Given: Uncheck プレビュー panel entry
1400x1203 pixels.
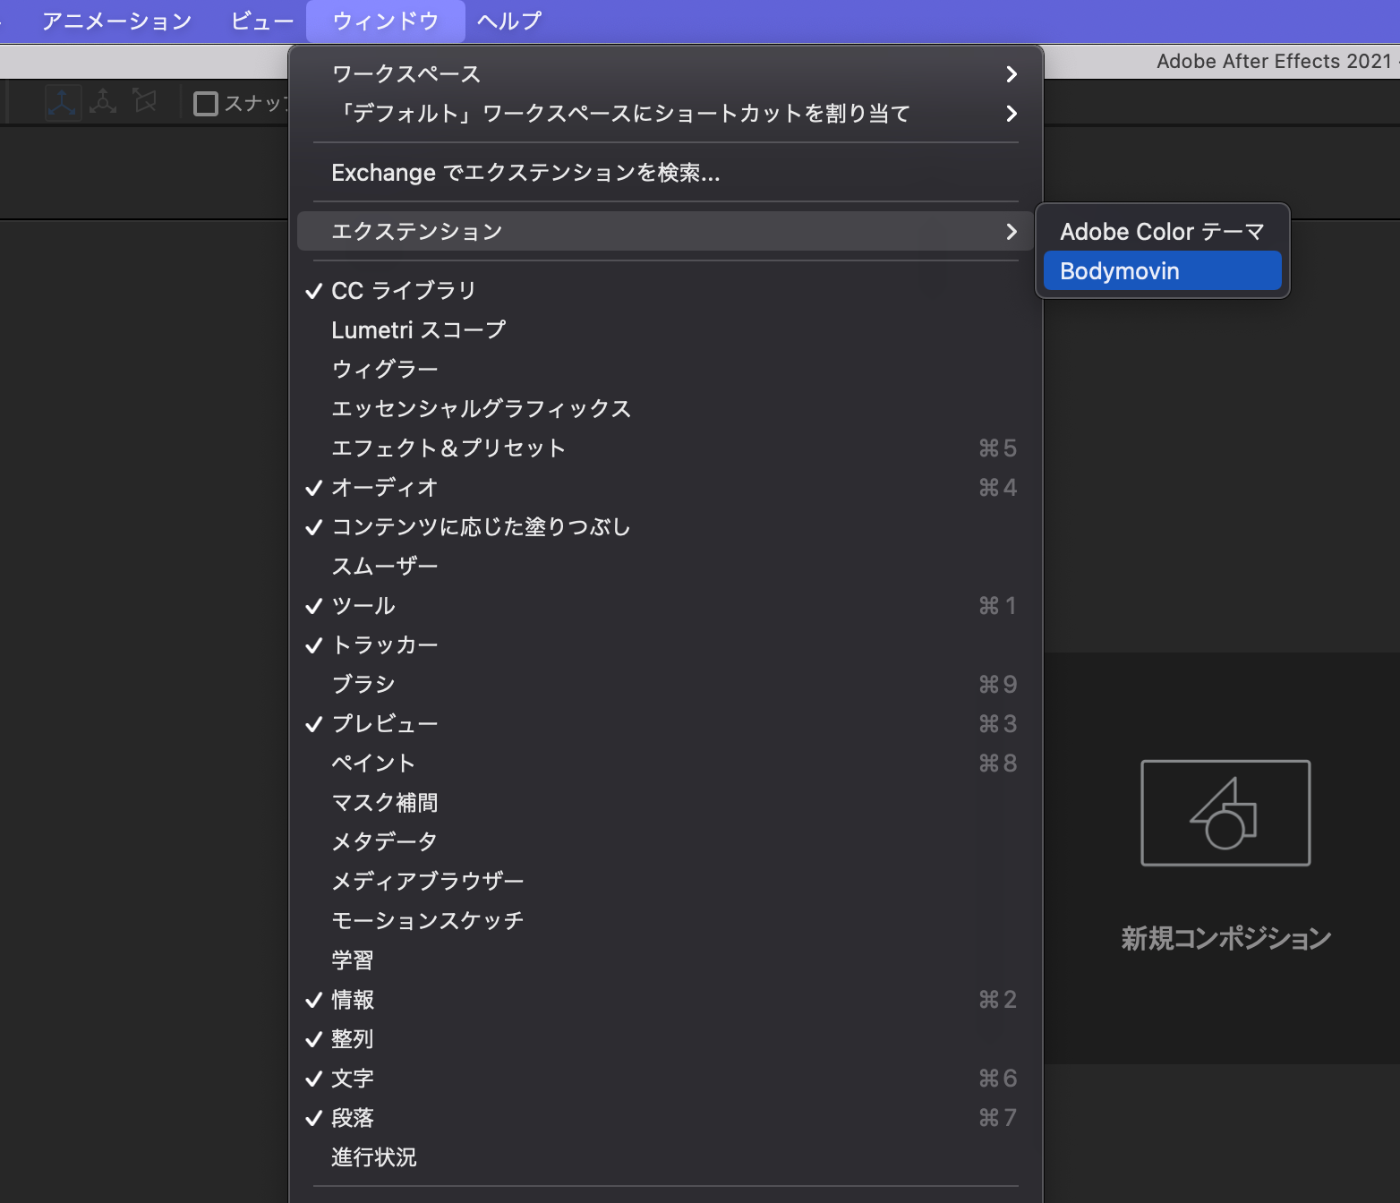Looking at the screenshot, I should [666, 724].
